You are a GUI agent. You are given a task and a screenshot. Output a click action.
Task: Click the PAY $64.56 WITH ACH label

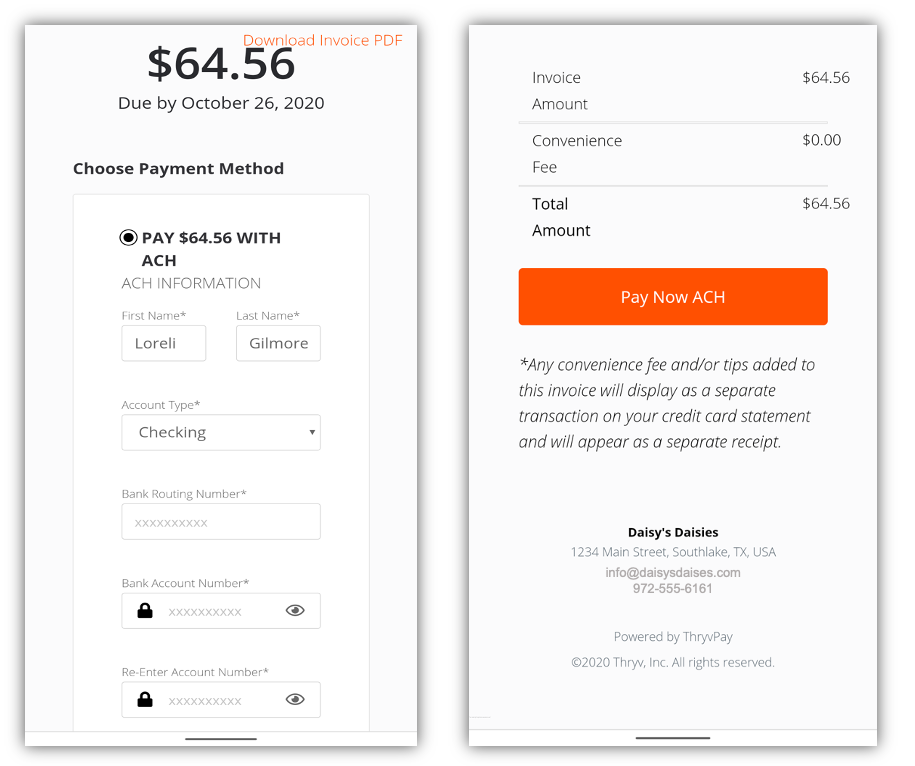tap(211, 249)
